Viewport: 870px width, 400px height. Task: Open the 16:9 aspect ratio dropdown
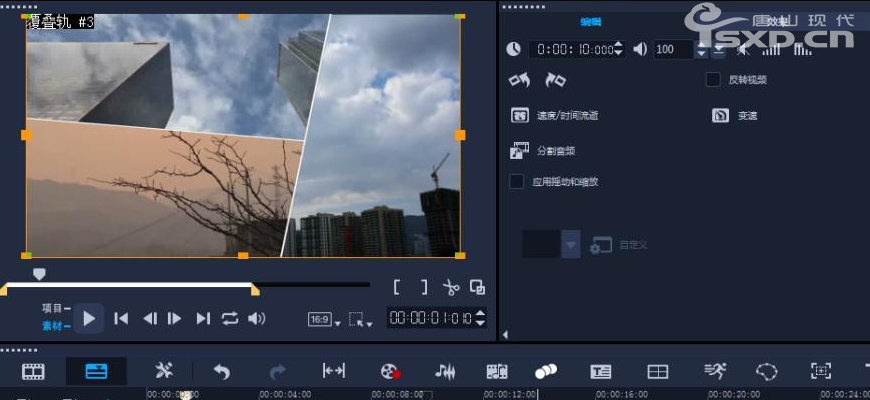tap(324, 320)
